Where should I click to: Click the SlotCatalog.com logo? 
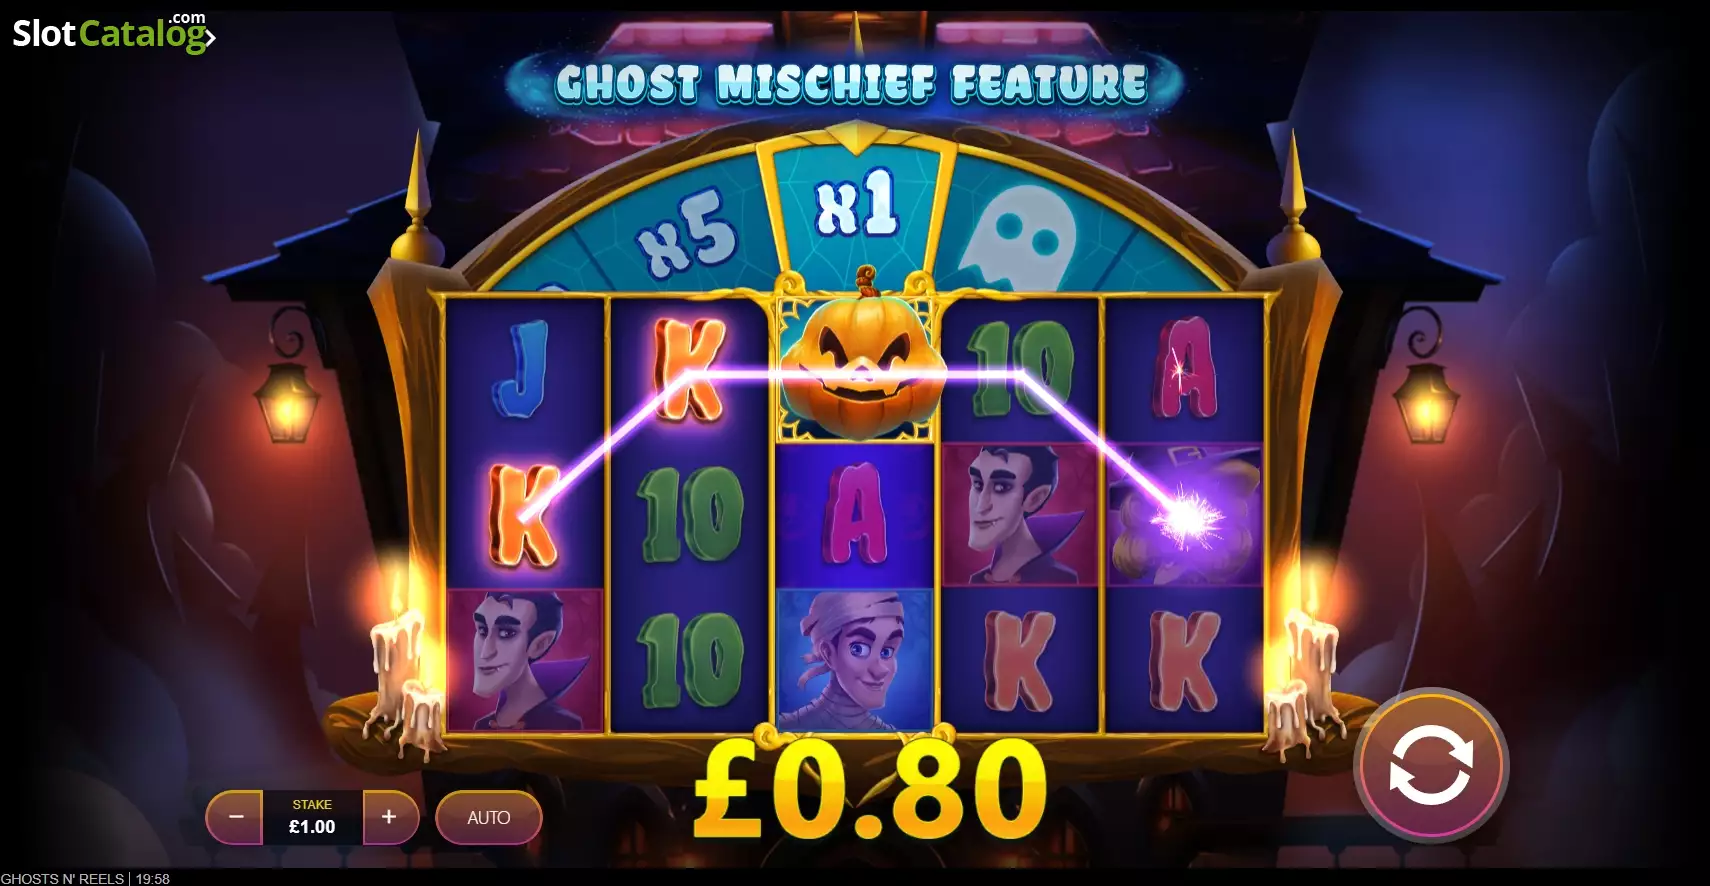[x=113, y=32]
